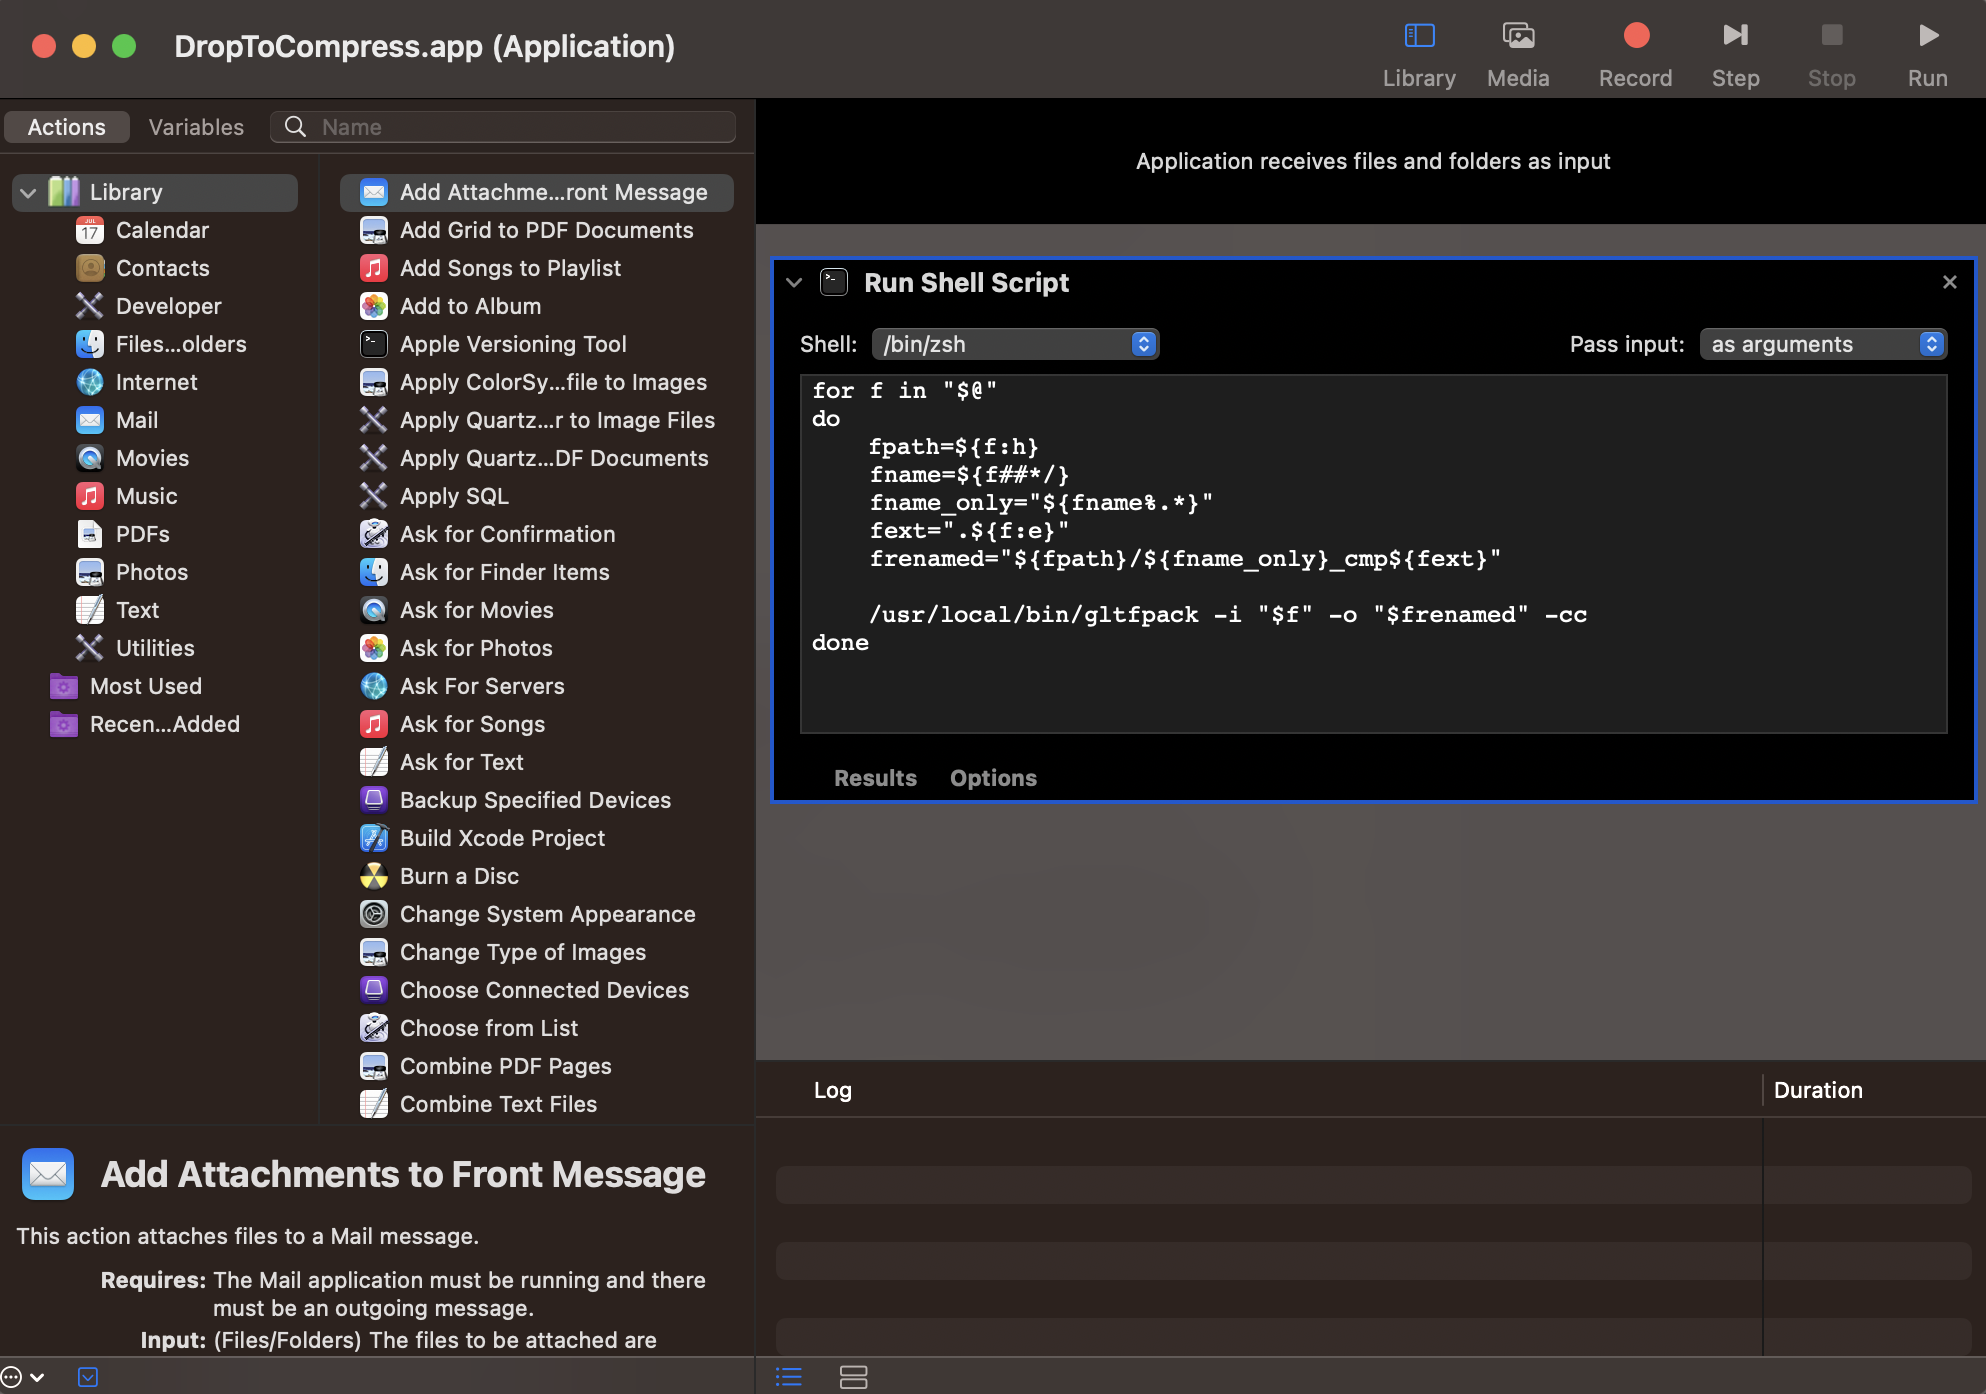Open the Pass input dropdown
The height and width of the screenshot is (1394, 1986).
1822,344
